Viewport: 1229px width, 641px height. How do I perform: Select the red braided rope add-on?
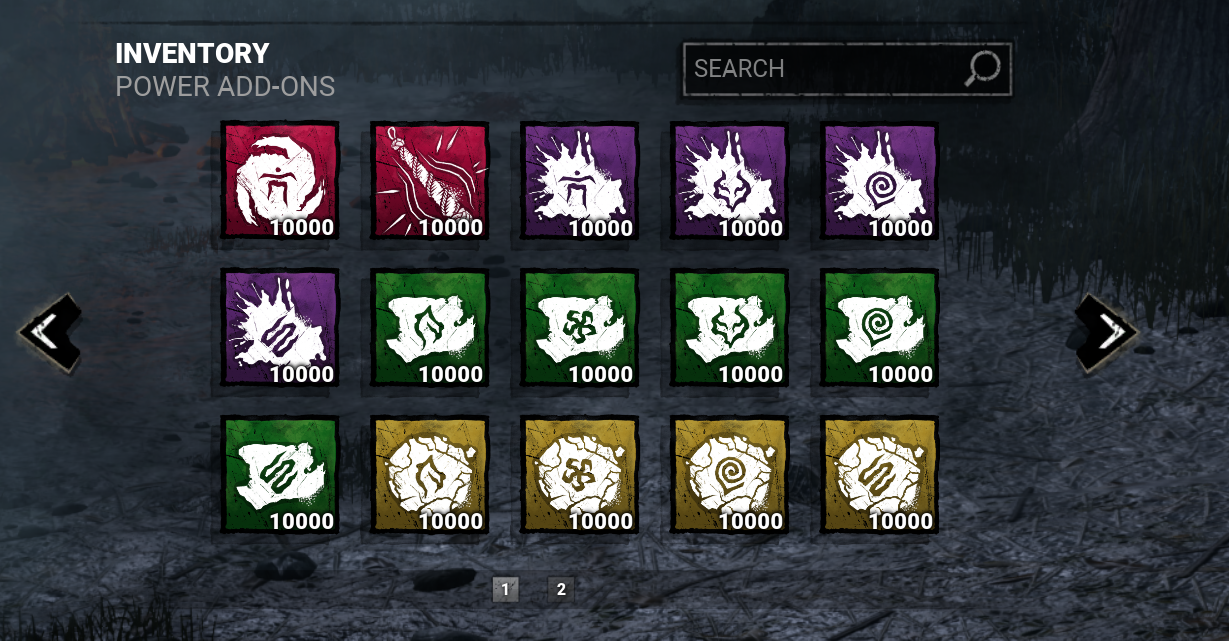(x=430, y=181)
